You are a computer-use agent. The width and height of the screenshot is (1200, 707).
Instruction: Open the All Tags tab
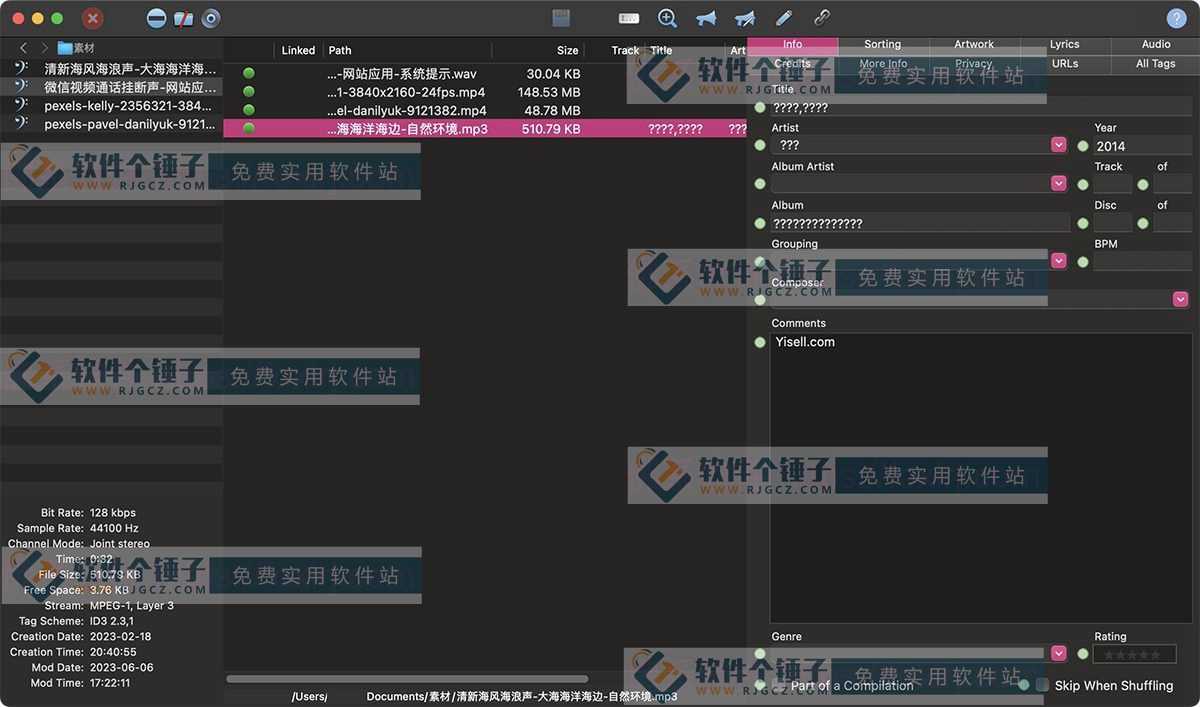pos(1156,63)
